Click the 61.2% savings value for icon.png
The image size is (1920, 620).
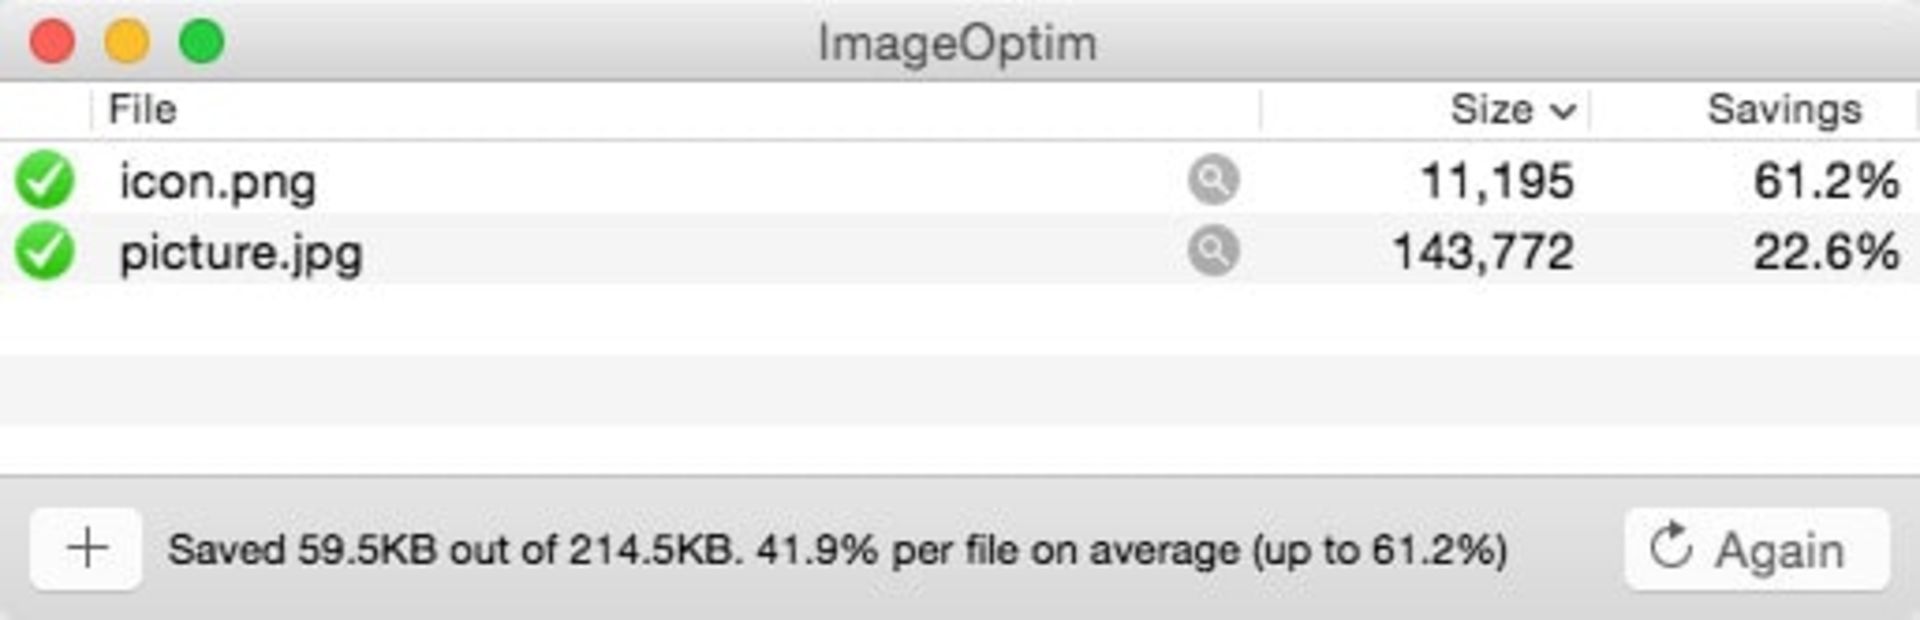click(1828, 181)
